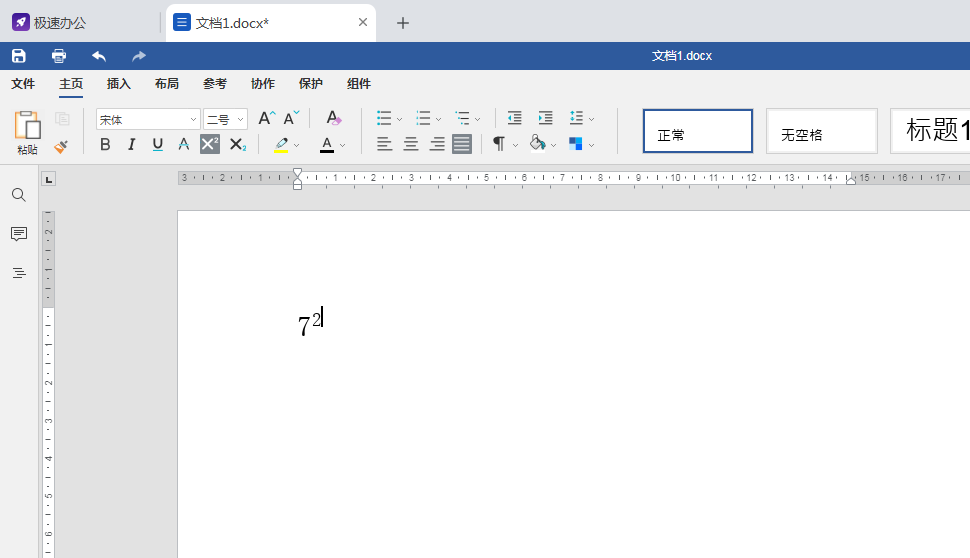The image size is (970, 558).
Task: Show nonprinting paragraph marks
Action: point(499,144)
